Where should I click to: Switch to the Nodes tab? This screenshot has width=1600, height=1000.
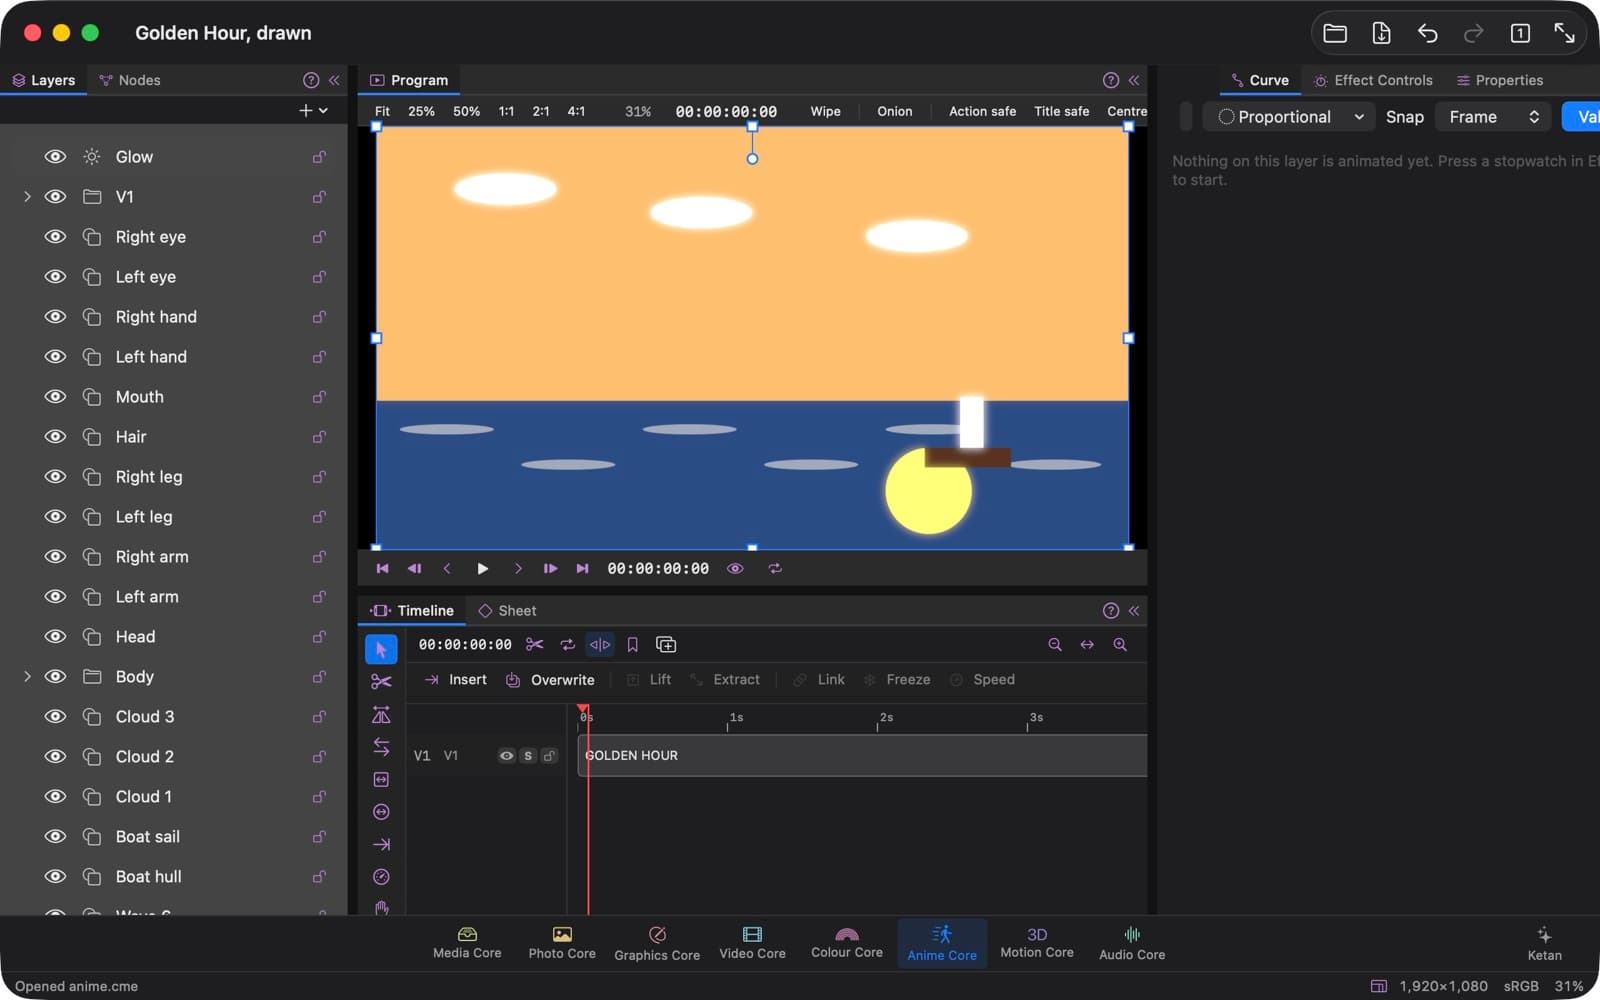click(x=130, y=80)
